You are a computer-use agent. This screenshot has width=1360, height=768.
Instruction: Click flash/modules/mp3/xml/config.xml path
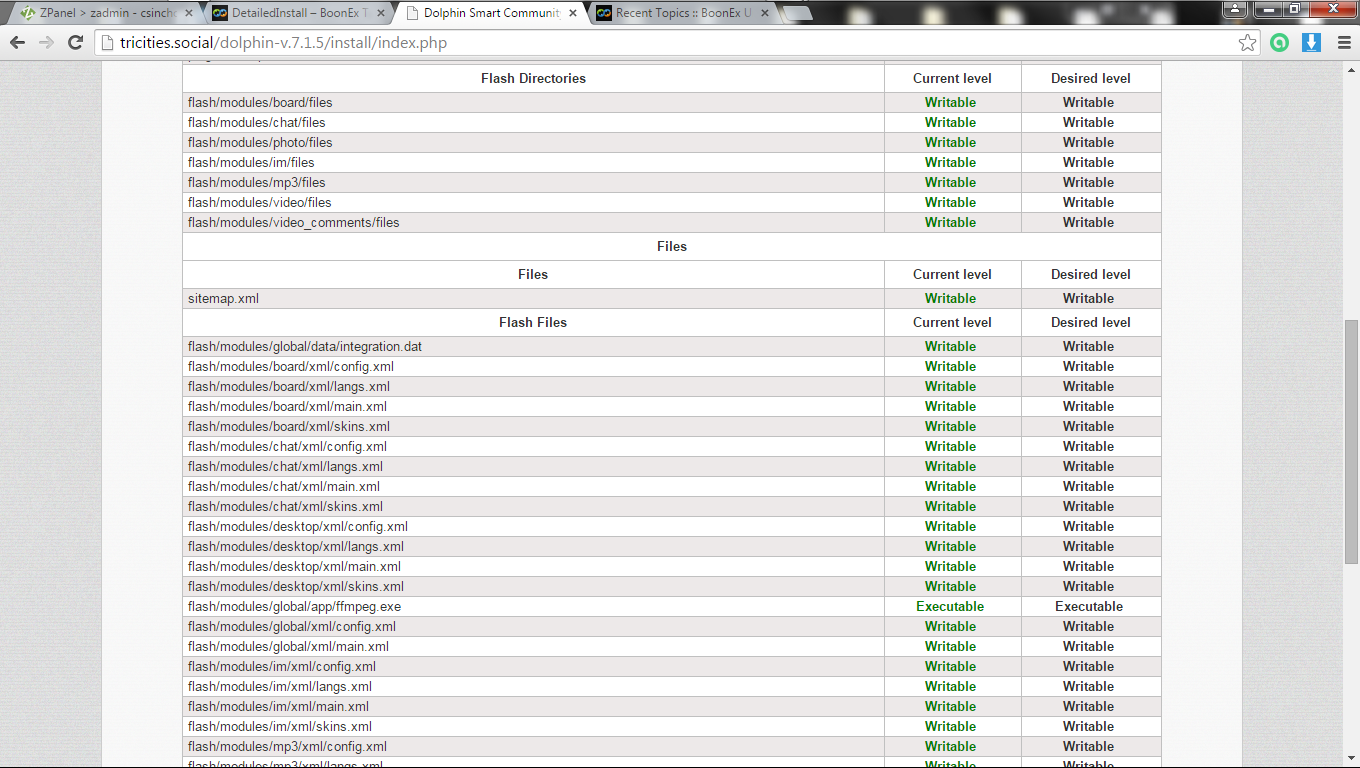tap(287, 746)
